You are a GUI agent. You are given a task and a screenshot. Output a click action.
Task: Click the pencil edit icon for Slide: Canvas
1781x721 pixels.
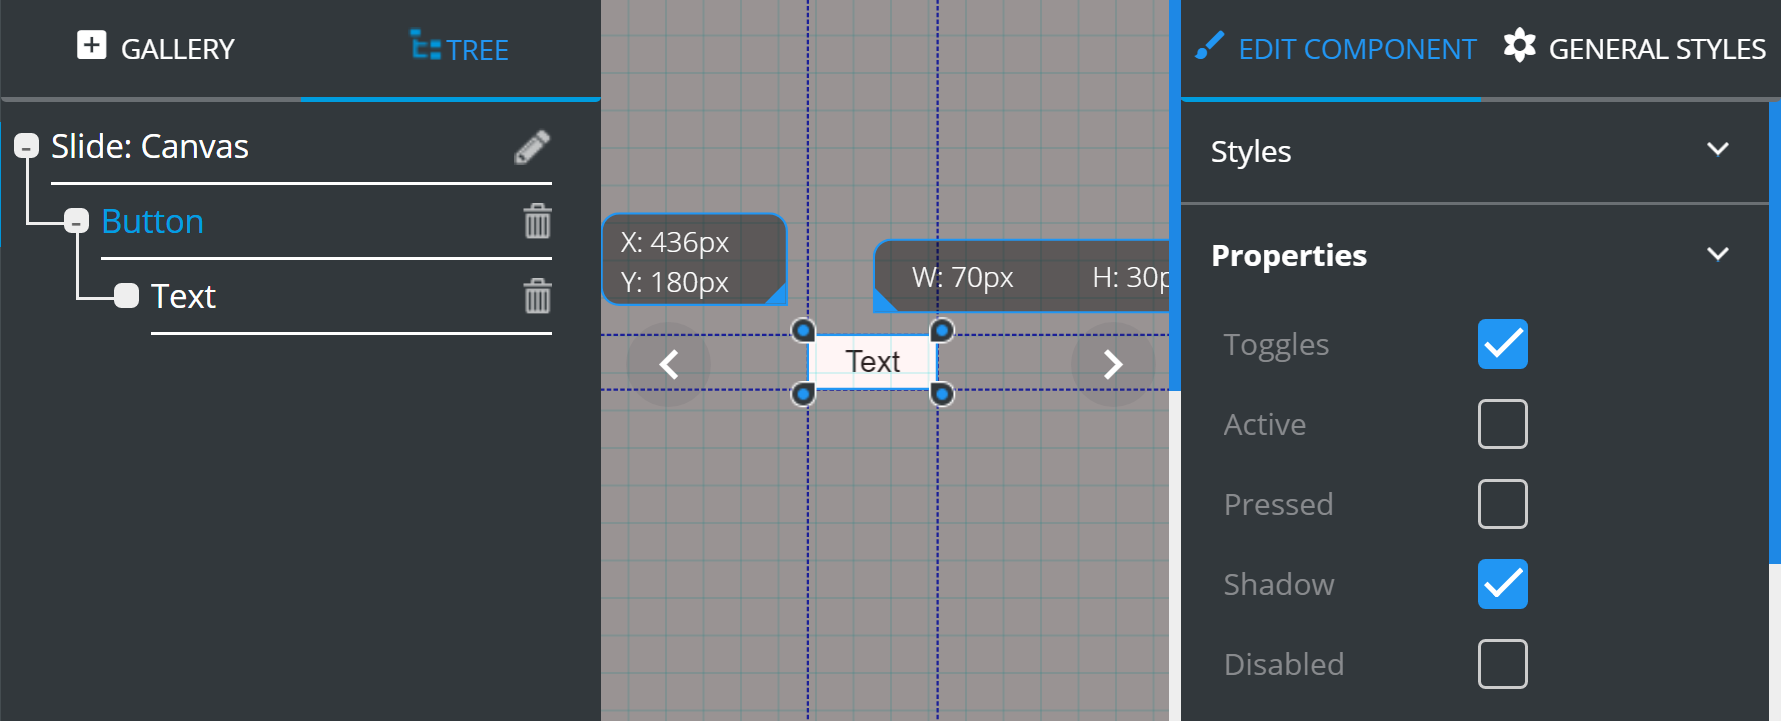click(532, 147)
